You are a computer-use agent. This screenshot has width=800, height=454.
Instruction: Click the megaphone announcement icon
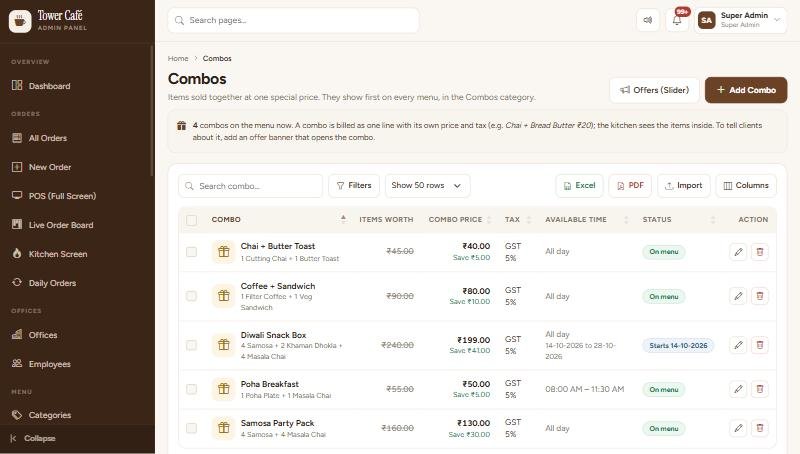click(x=648, y=20)
